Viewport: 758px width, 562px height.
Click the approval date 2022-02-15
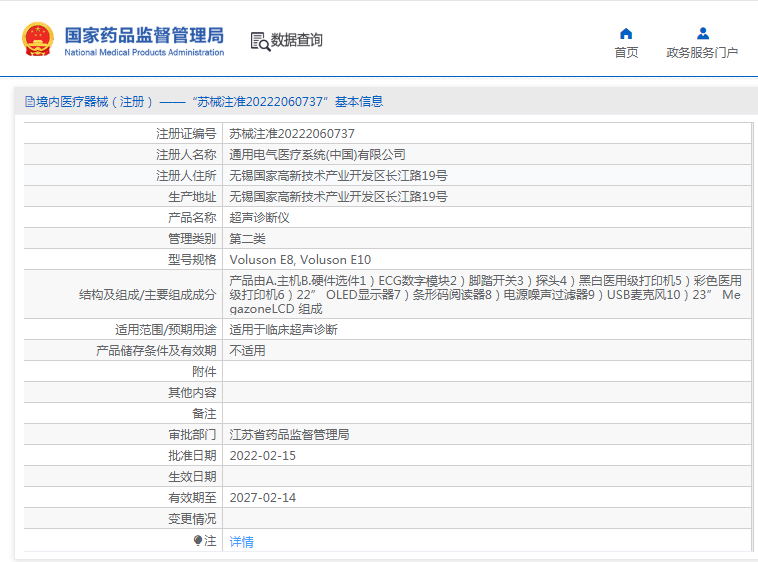pyautogui.click(x=262, y=456)
